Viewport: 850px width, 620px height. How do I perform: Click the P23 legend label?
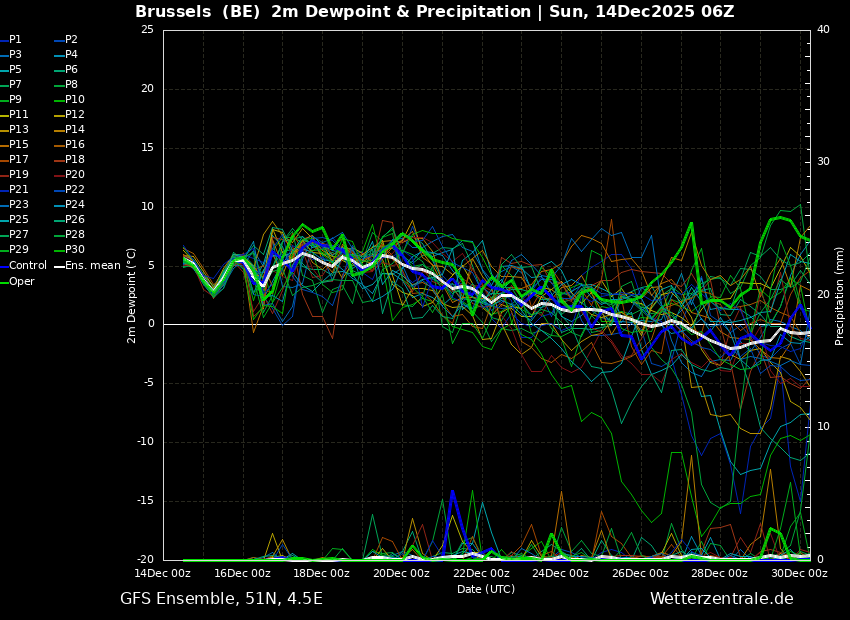point(18,204)
